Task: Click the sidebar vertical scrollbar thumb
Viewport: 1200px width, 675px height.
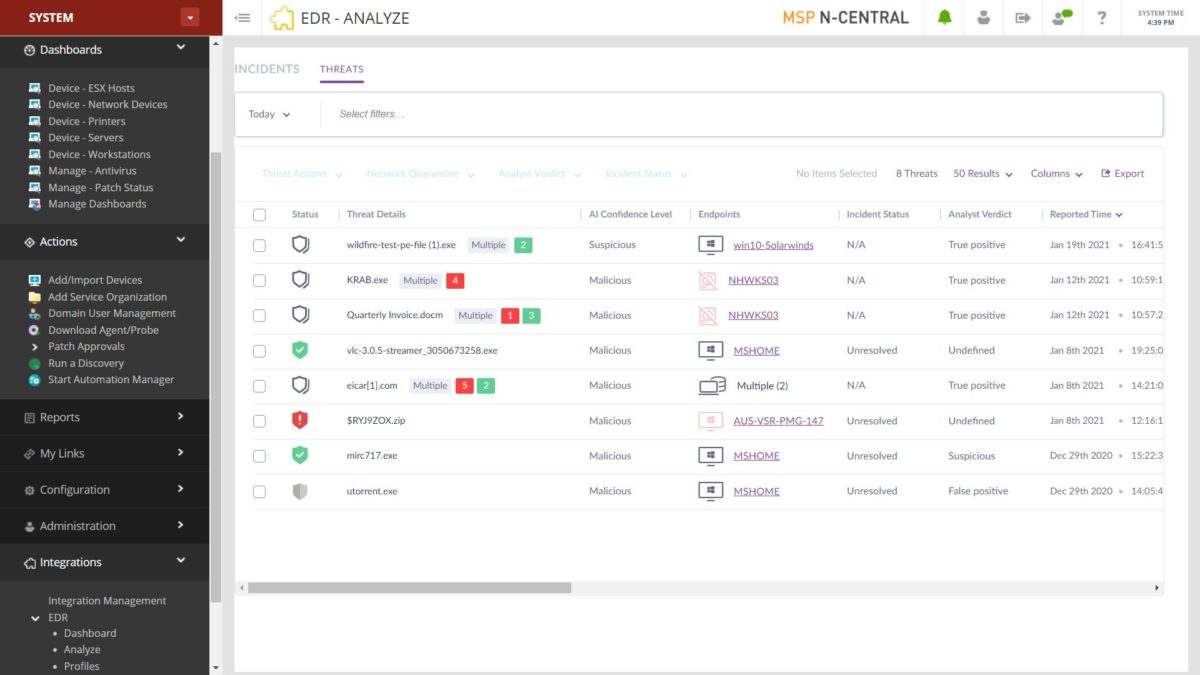Action: (x=215, y=375)
